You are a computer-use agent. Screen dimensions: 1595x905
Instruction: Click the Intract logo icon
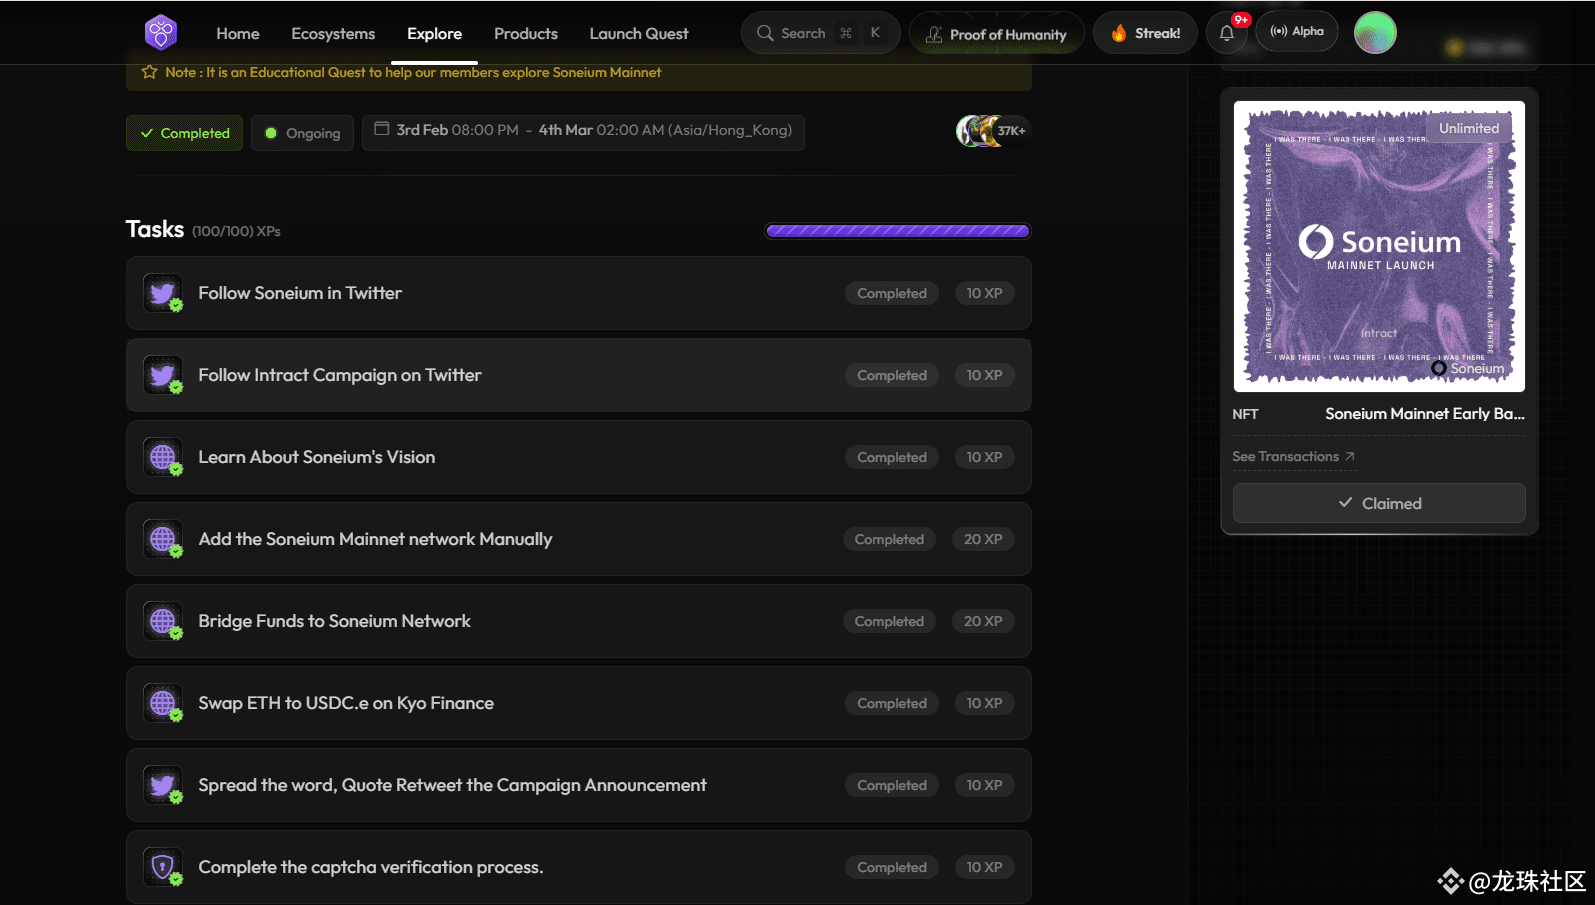point(161,33)
